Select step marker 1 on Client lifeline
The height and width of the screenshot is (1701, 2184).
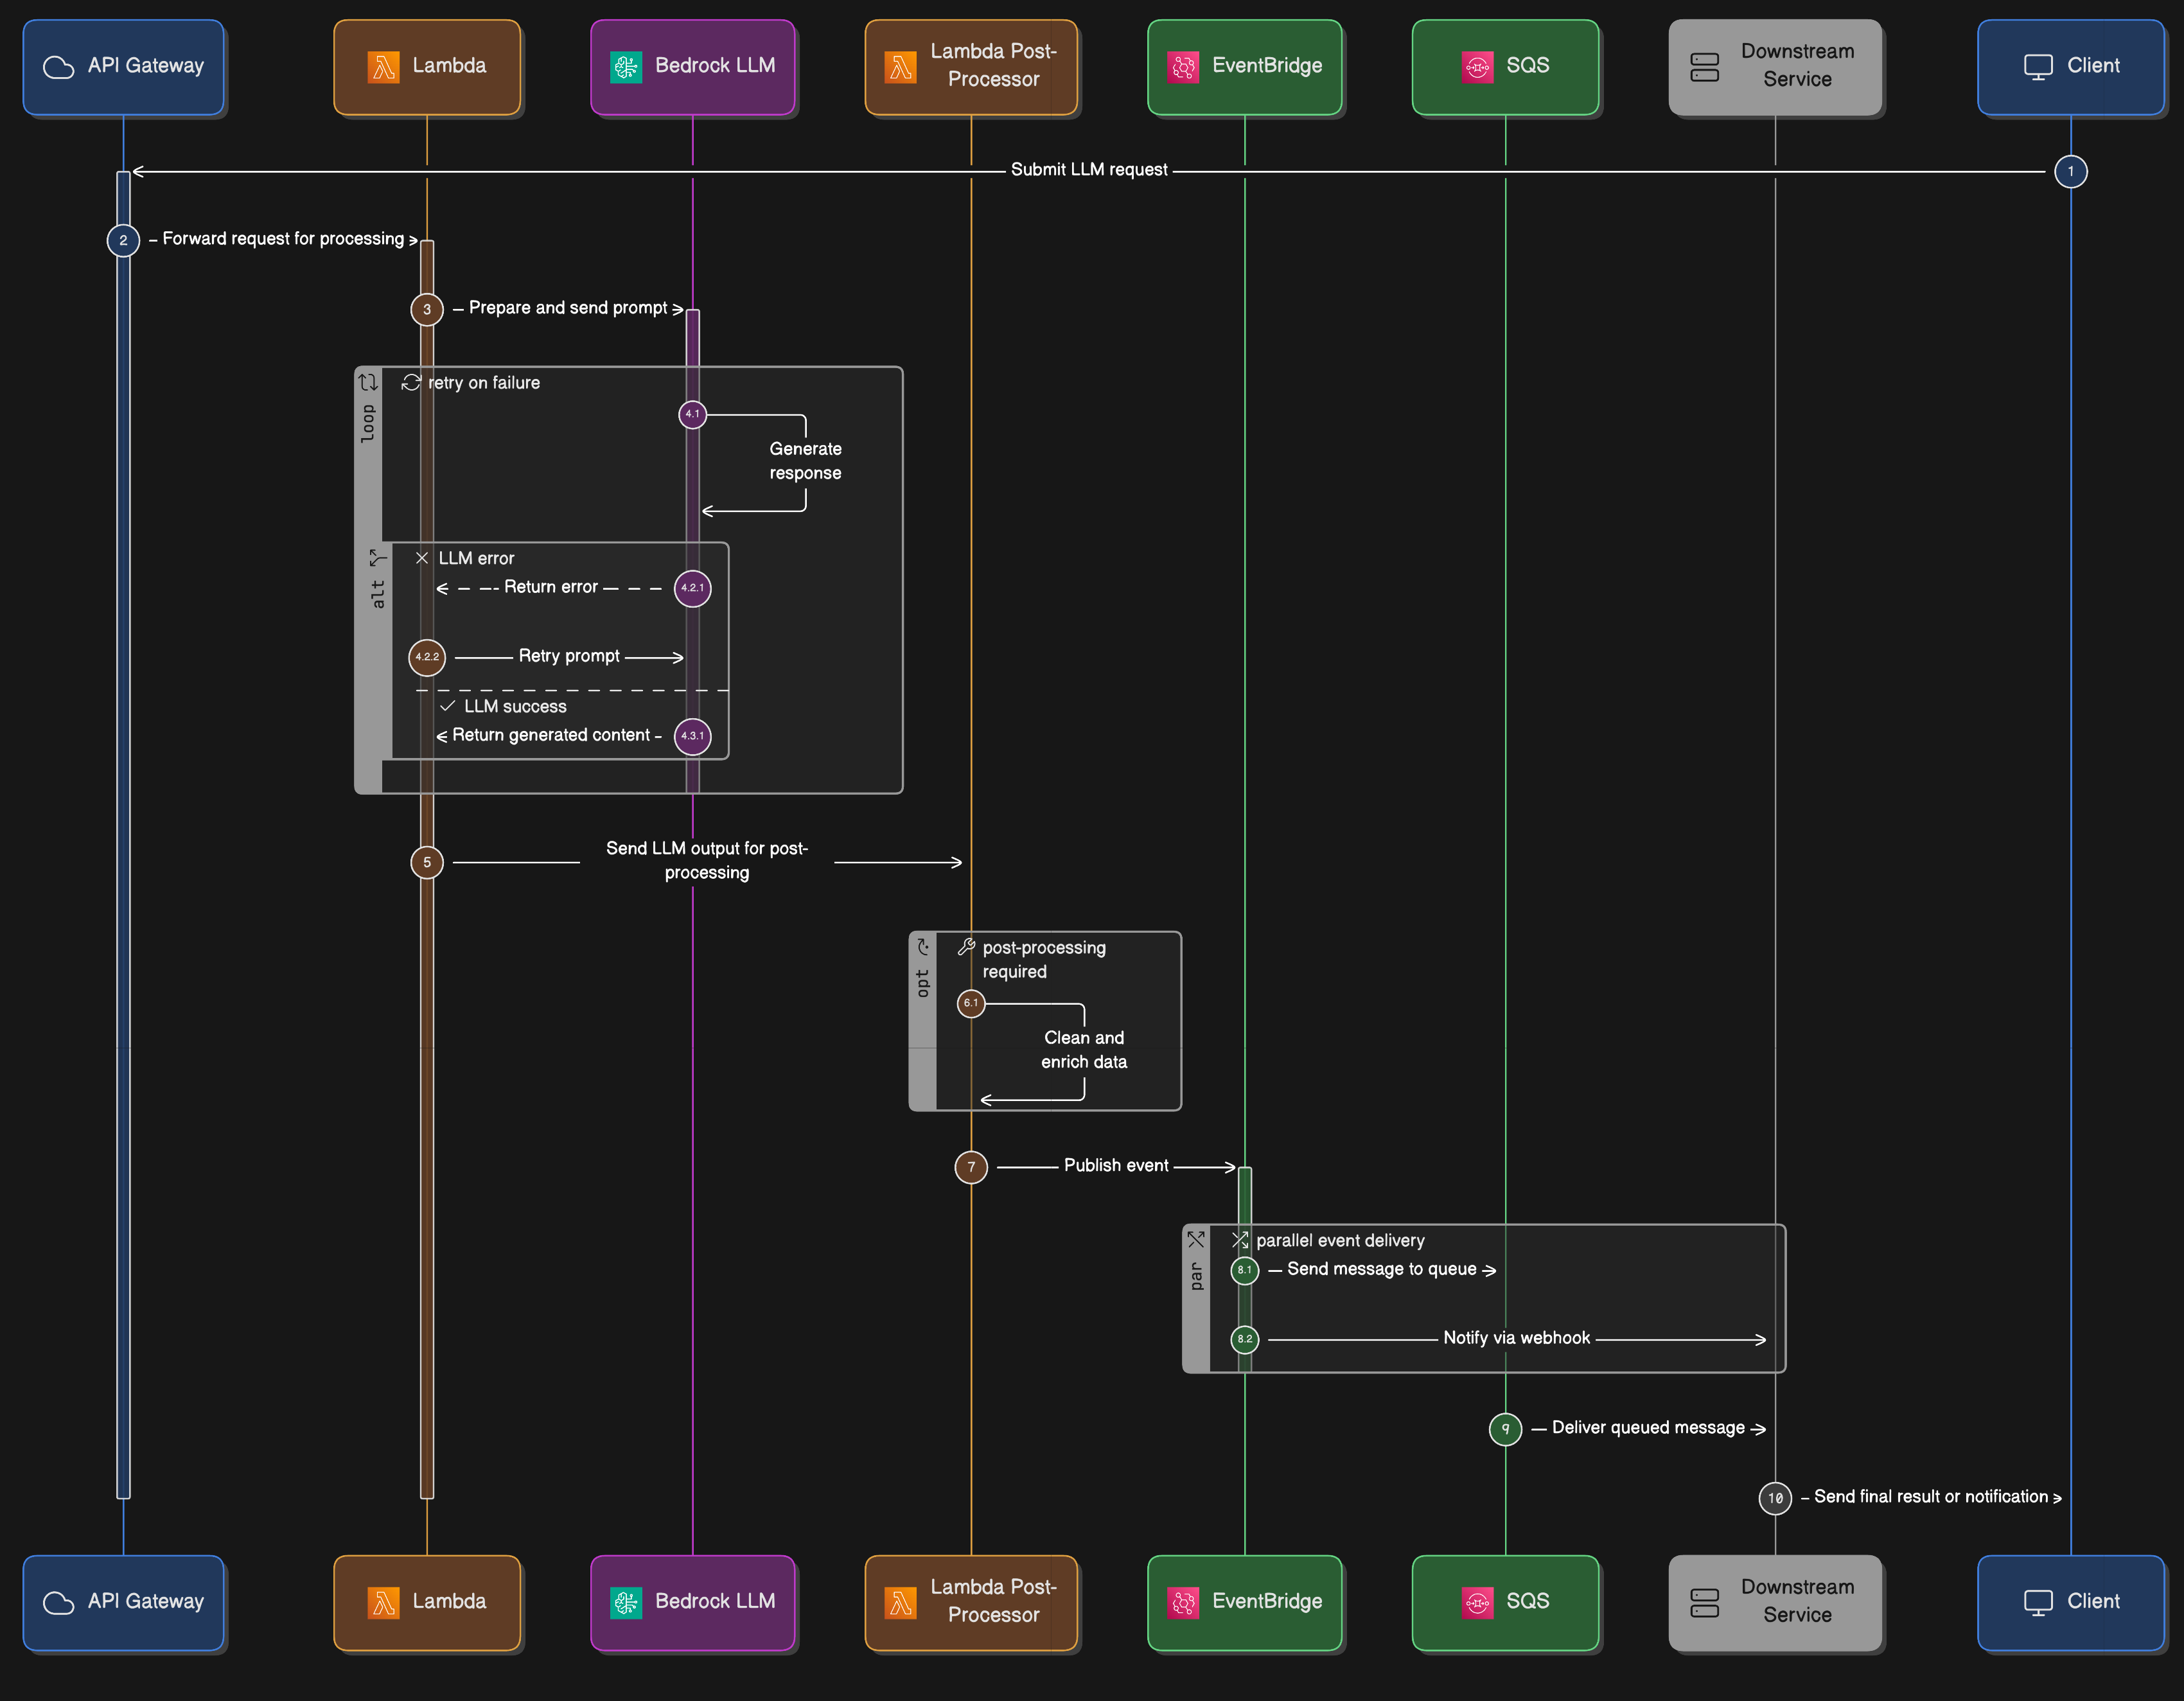tap(2070, 171)
